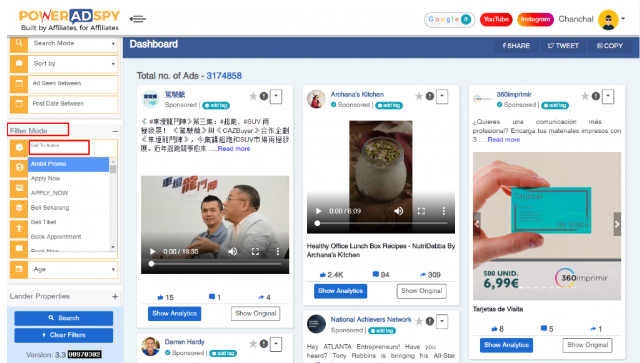
Task: Click Show Analytics on Archana's Kitchen ad
Action: 340,291
